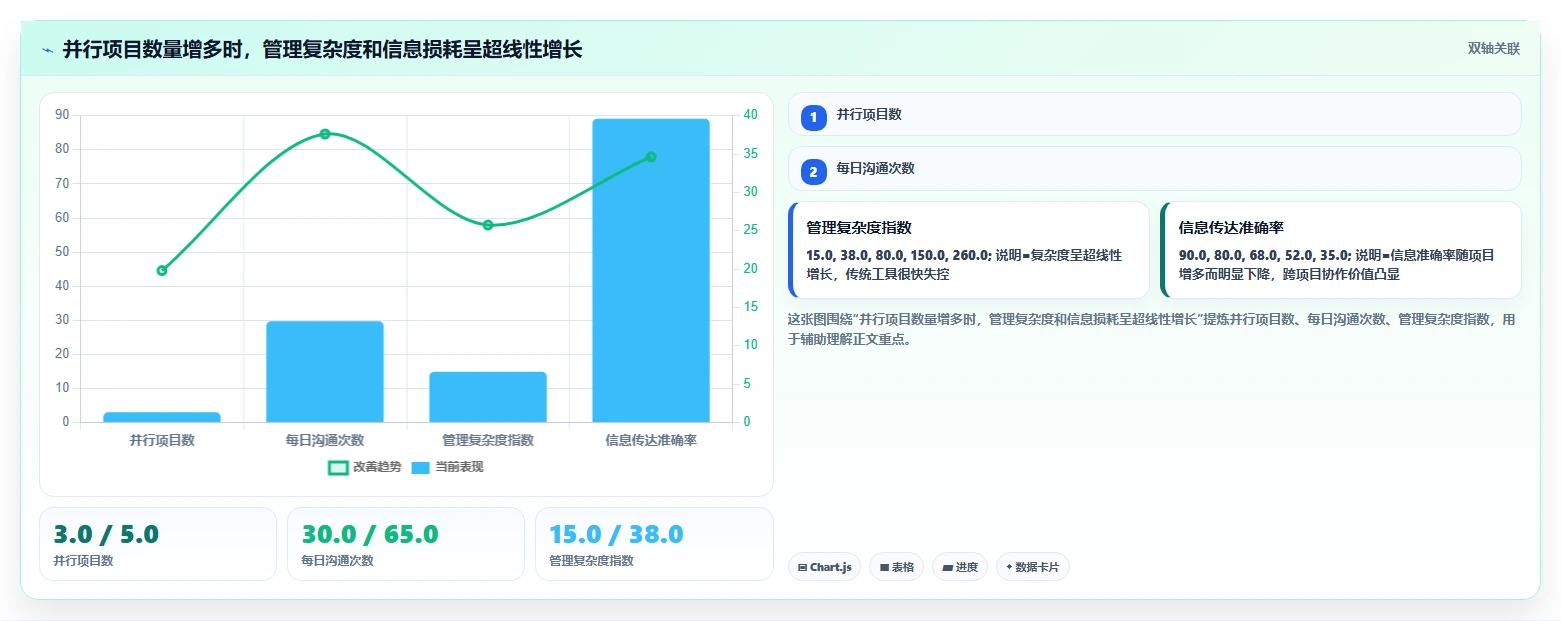
Task: Click x-axis label 并行项目数
Action: (162, 440)
